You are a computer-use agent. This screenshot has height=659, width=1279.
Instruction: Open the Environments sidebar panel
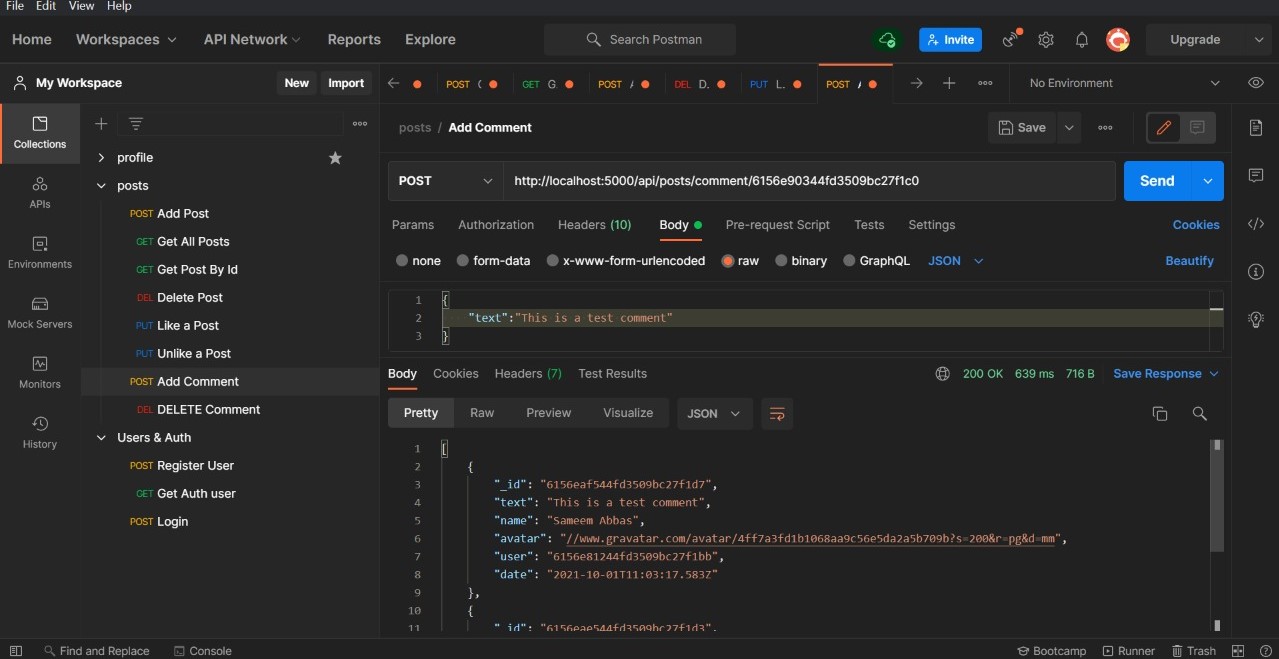(x=40, y=253)
